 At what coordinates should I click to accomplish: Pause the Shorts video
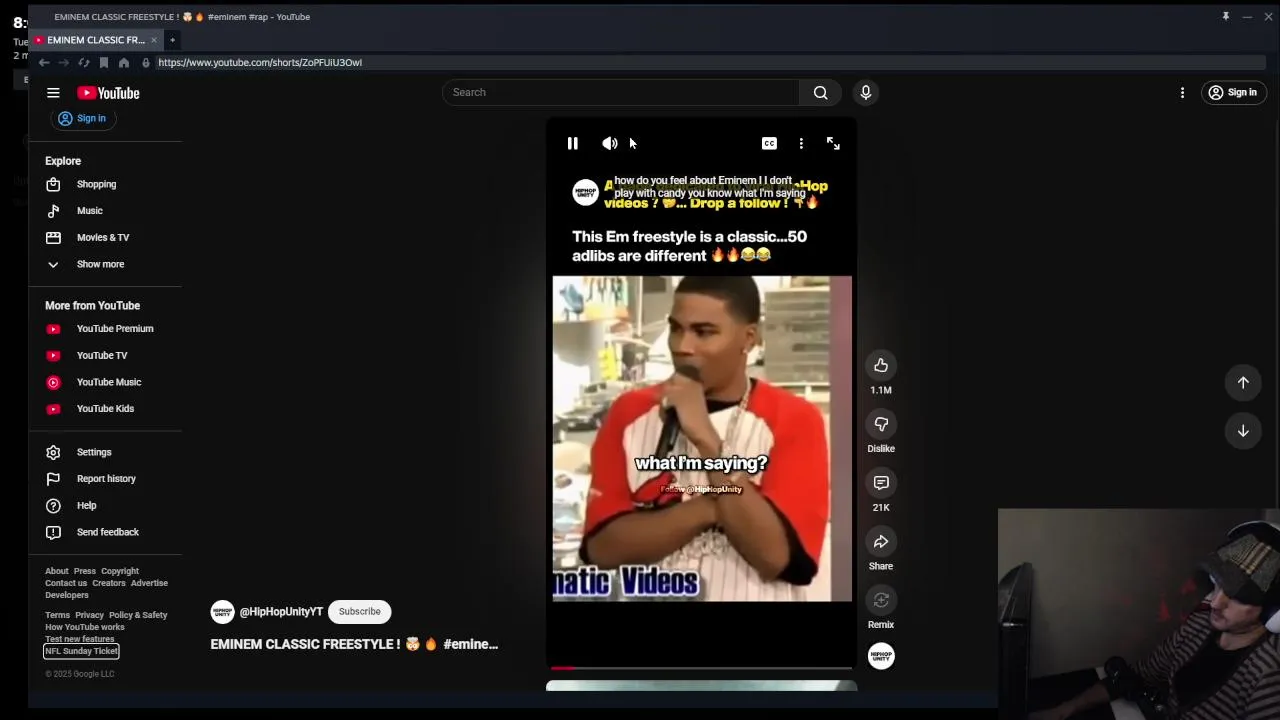572,144
